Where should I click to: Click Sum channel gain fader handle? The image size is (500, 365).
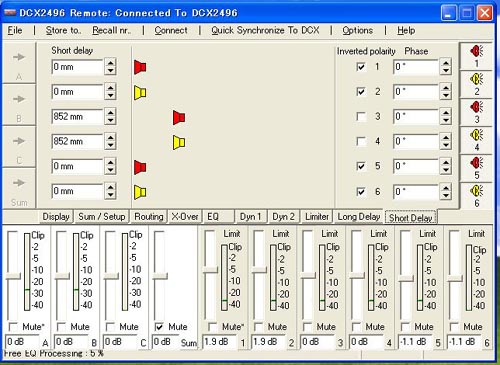click(160, 276)
